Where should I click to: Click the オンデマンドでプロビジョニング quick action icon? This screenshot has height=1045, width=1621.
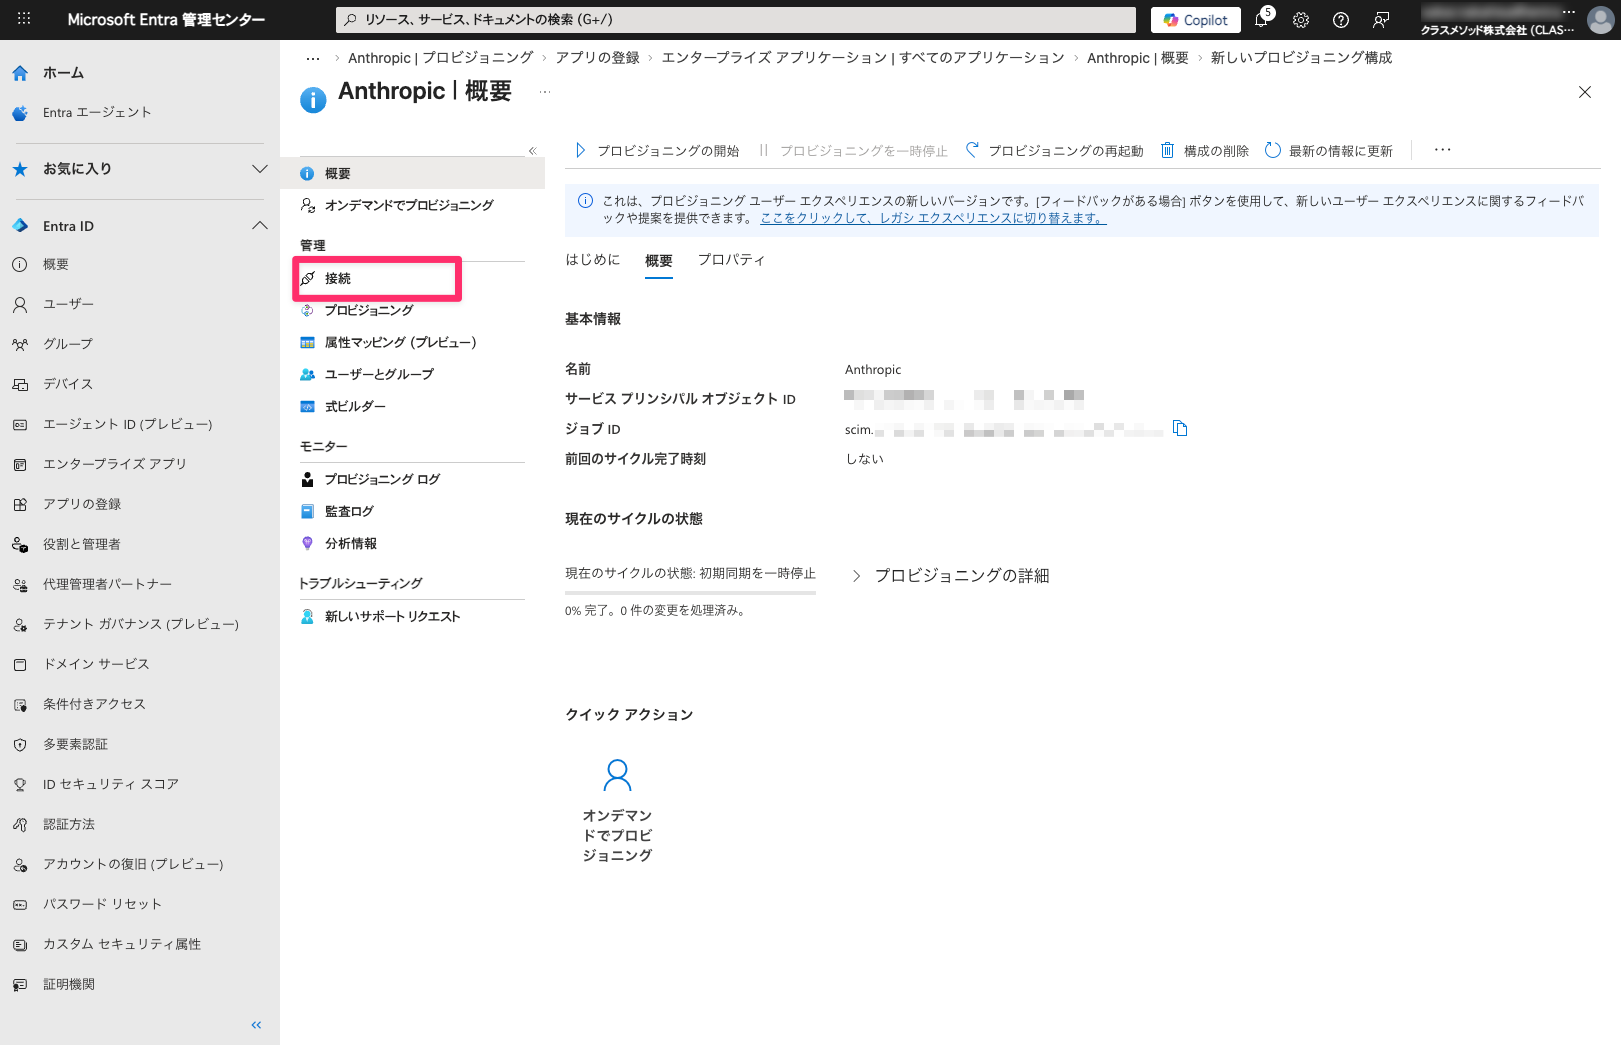click(x=617, y=775)
